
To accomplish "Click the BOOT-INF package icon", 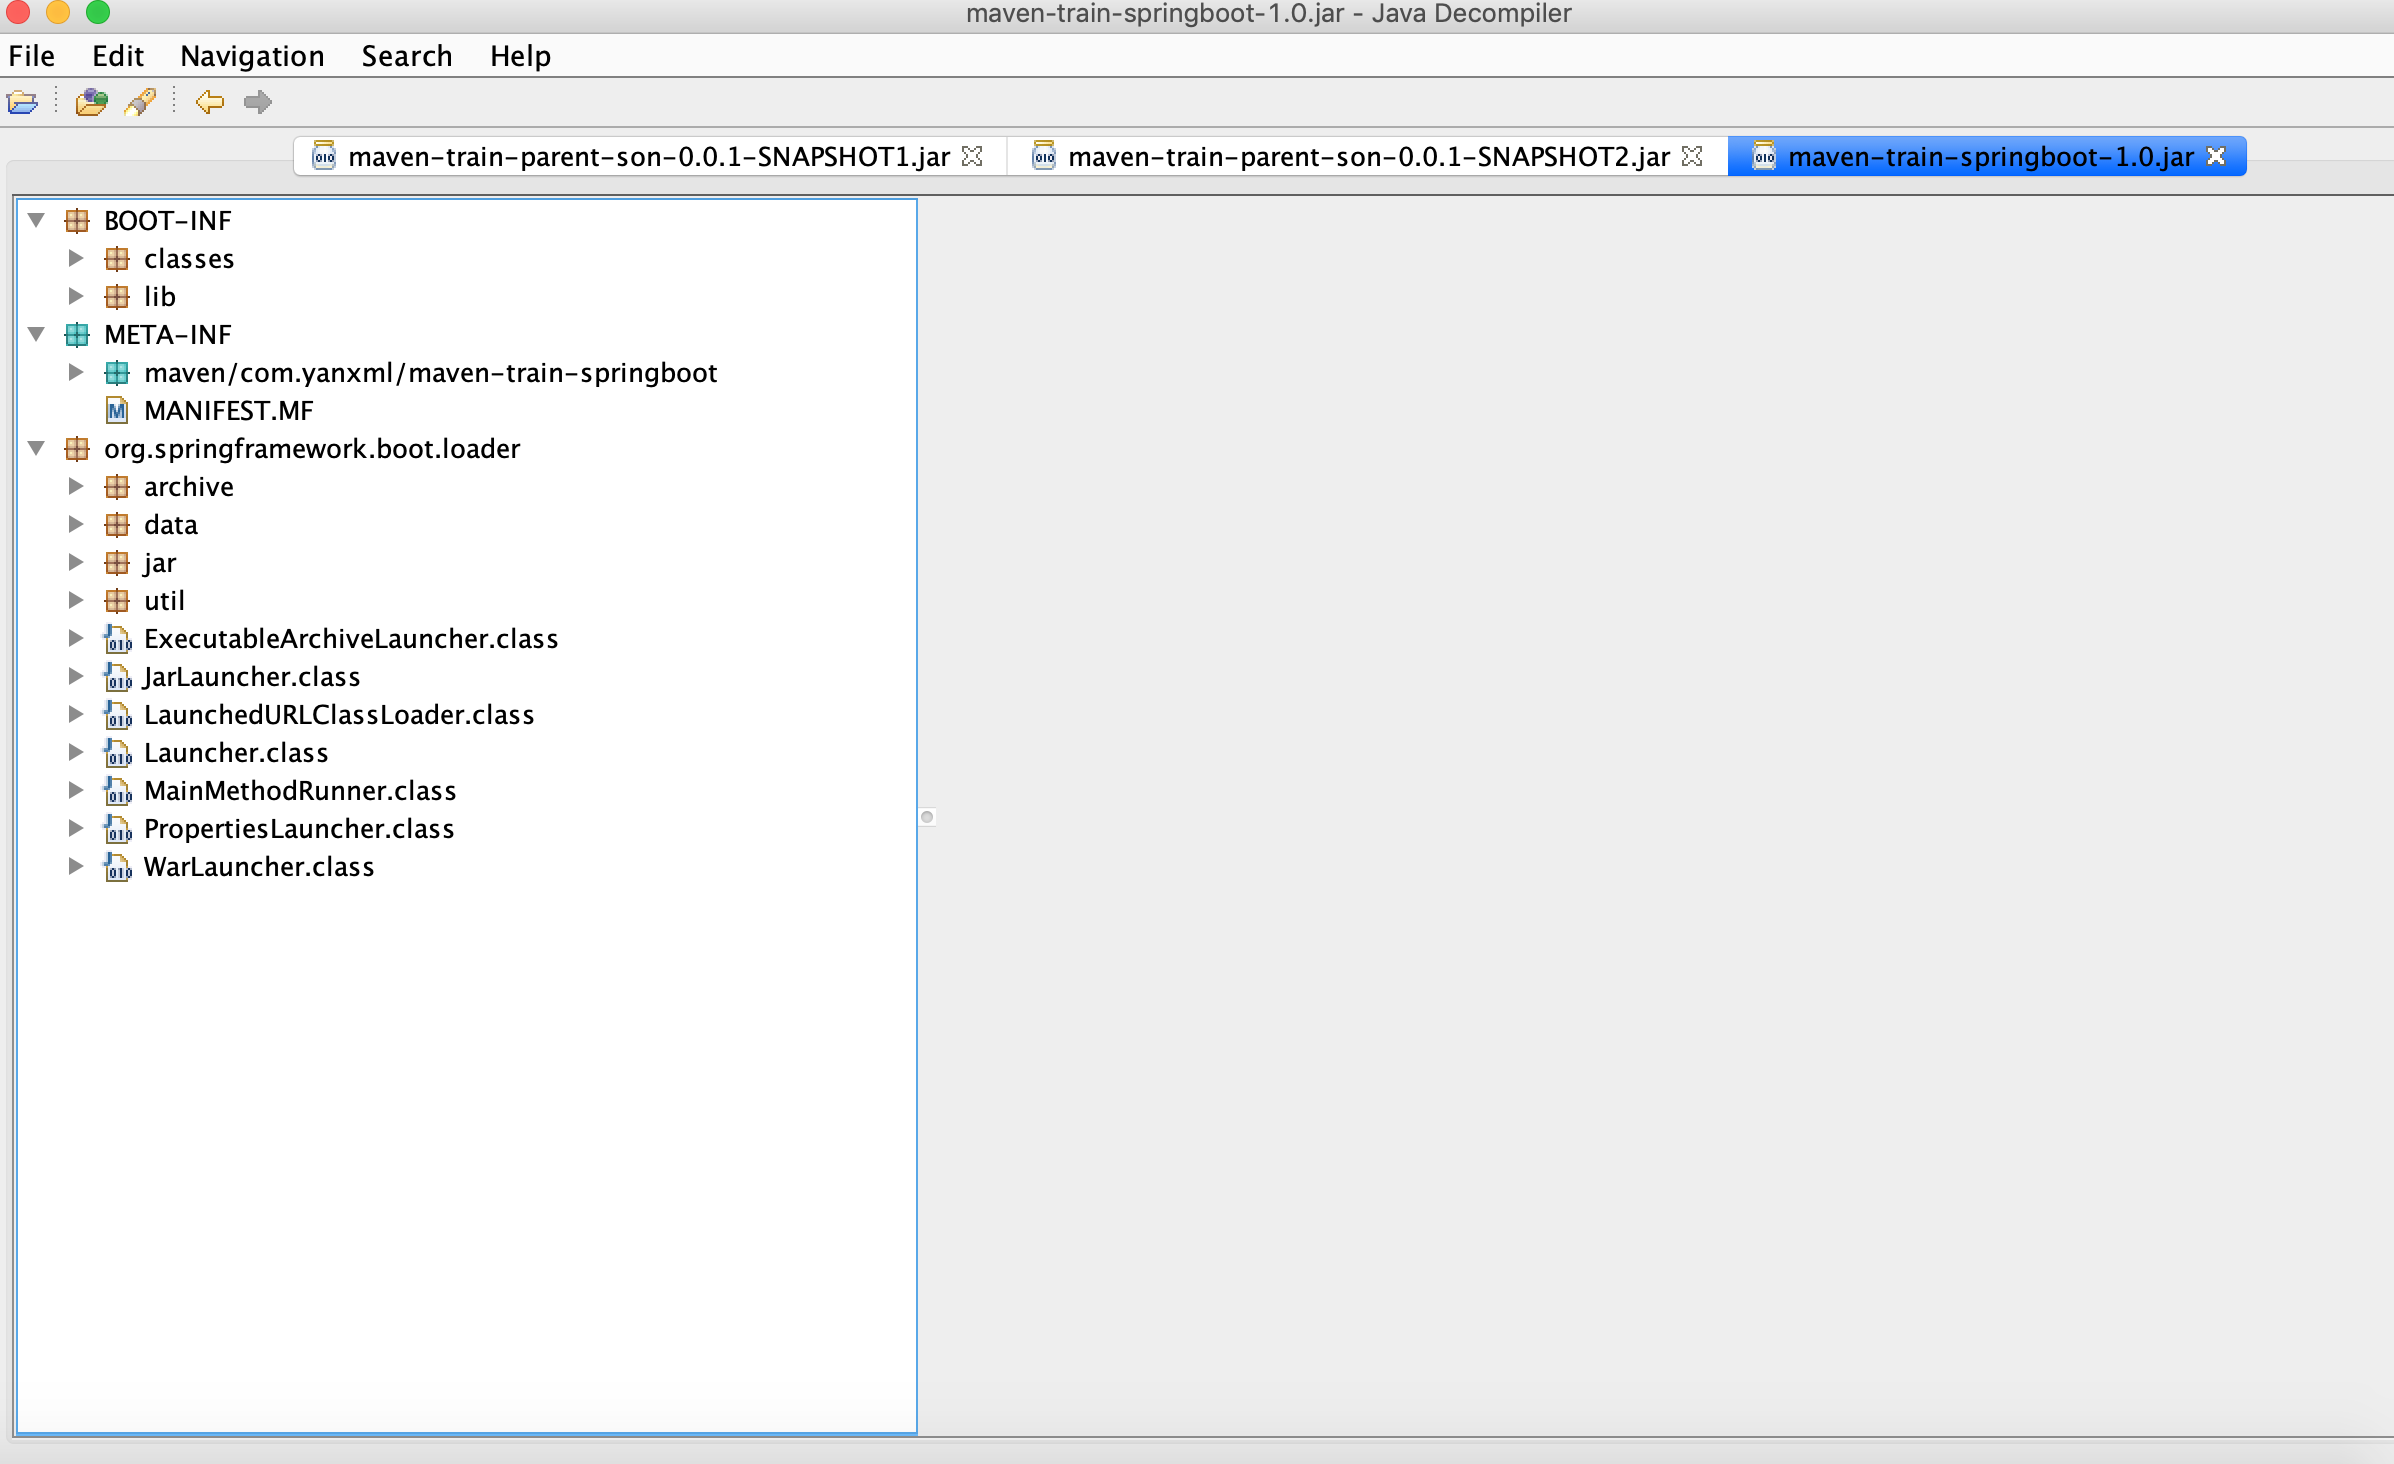I will [x=77, y=221].
